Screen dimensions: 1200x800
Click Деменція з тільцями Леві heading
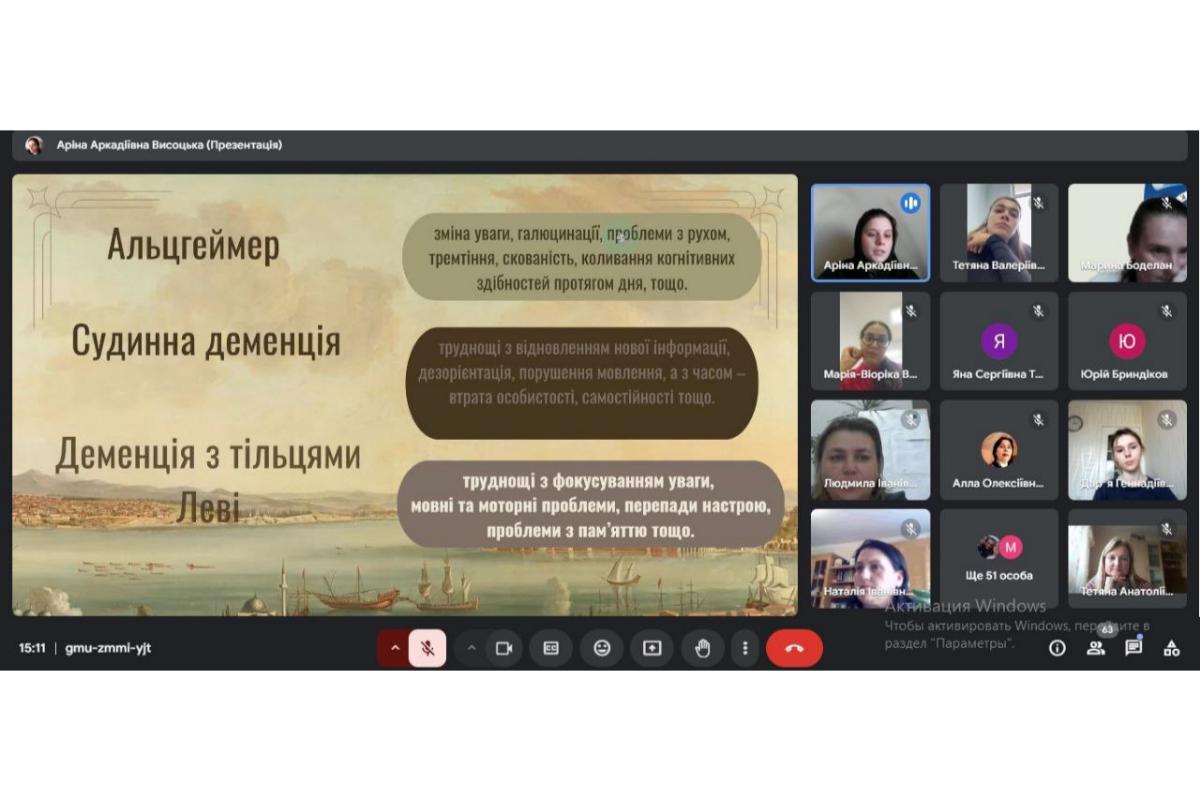208,482
